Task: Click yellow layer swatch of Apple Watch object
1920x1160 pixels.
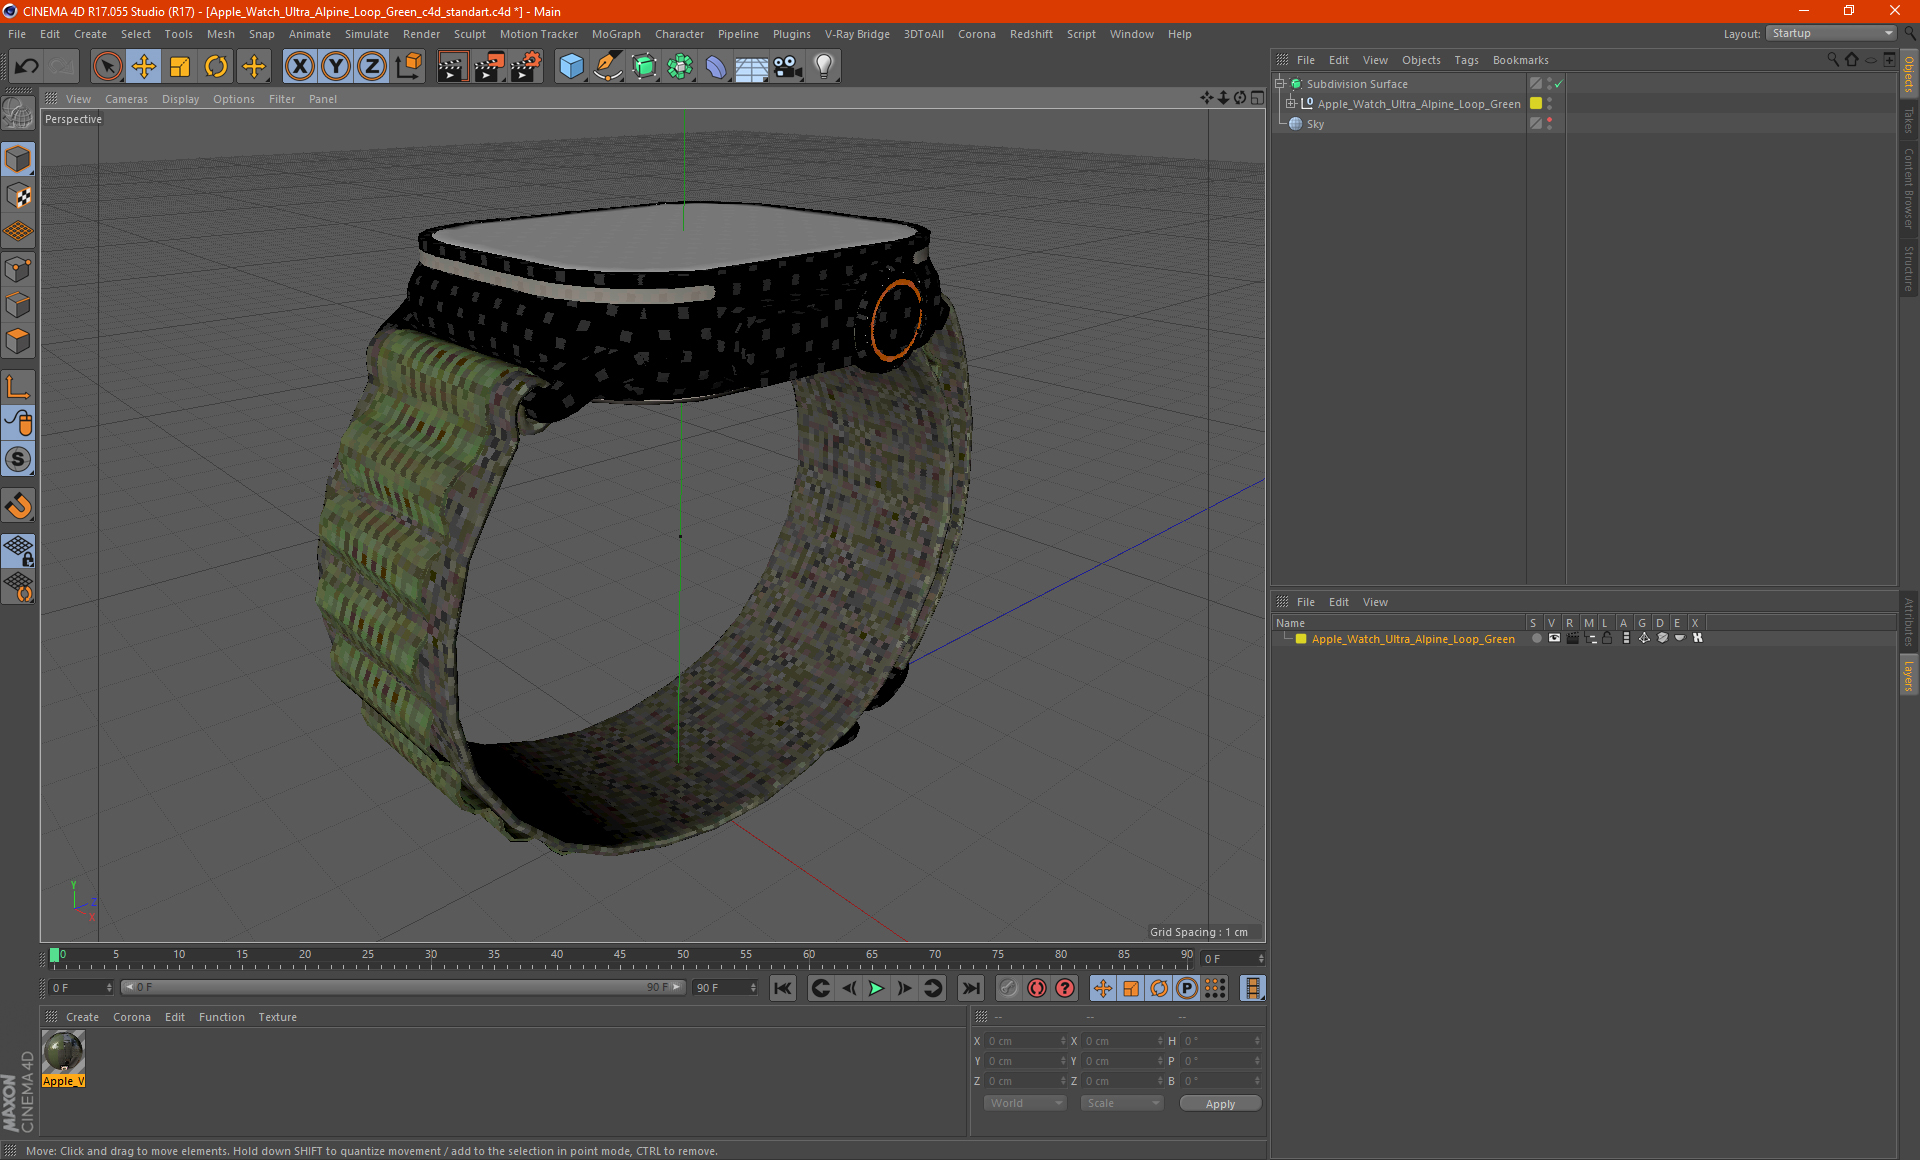Action: 1535,103
